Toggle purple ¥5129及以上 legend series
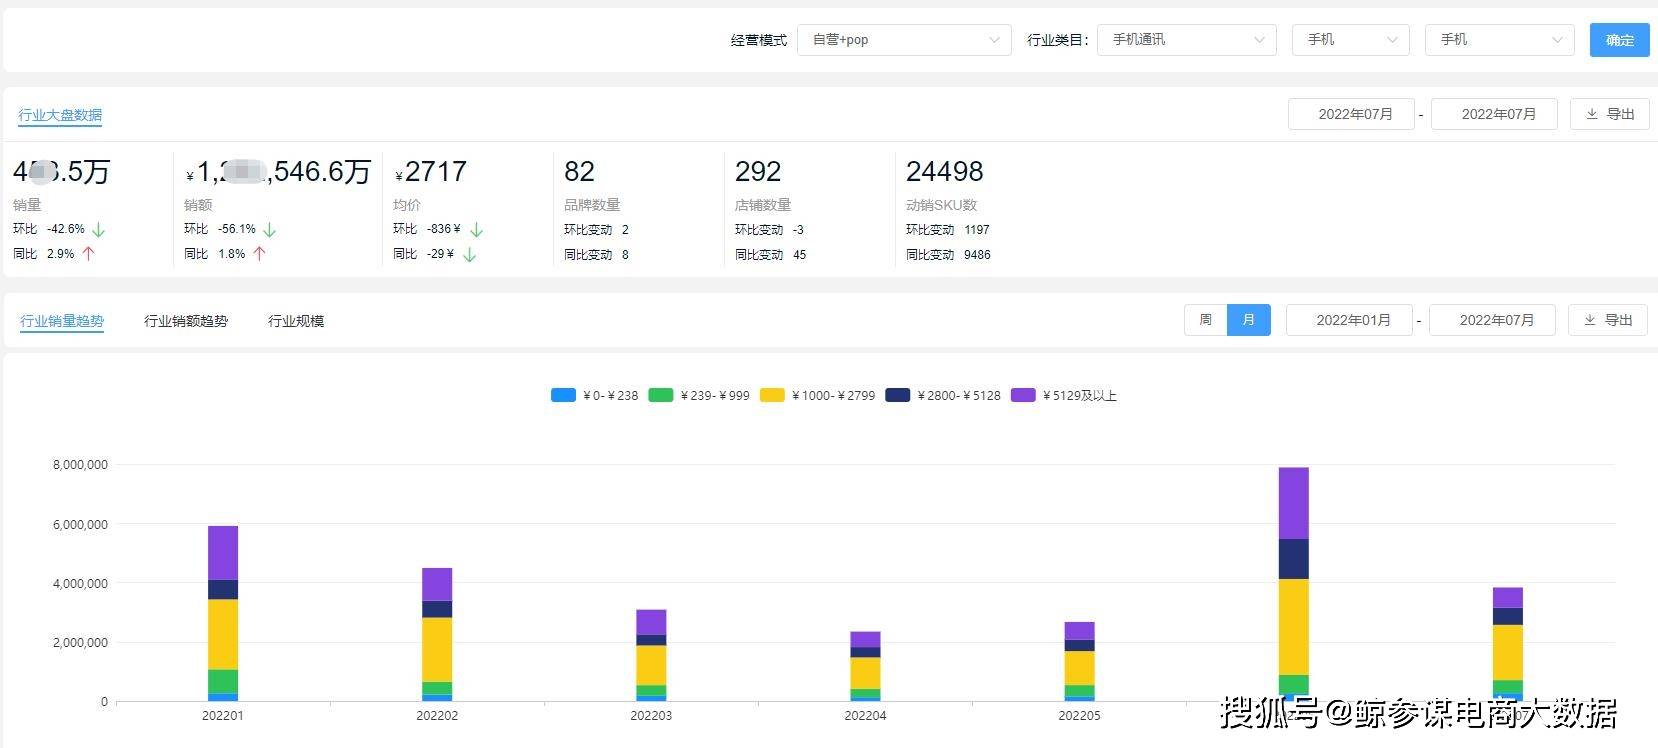Viewport: 1658px width, 748px height. pos(1064,395)
